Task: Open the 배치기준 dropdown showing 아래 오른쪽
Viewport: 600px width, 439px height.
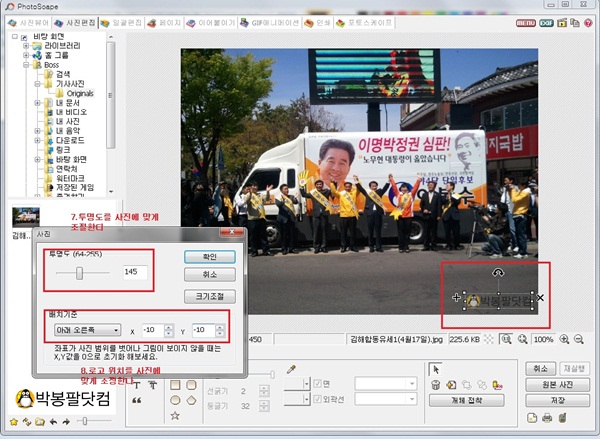Action: tap(87, 330)
